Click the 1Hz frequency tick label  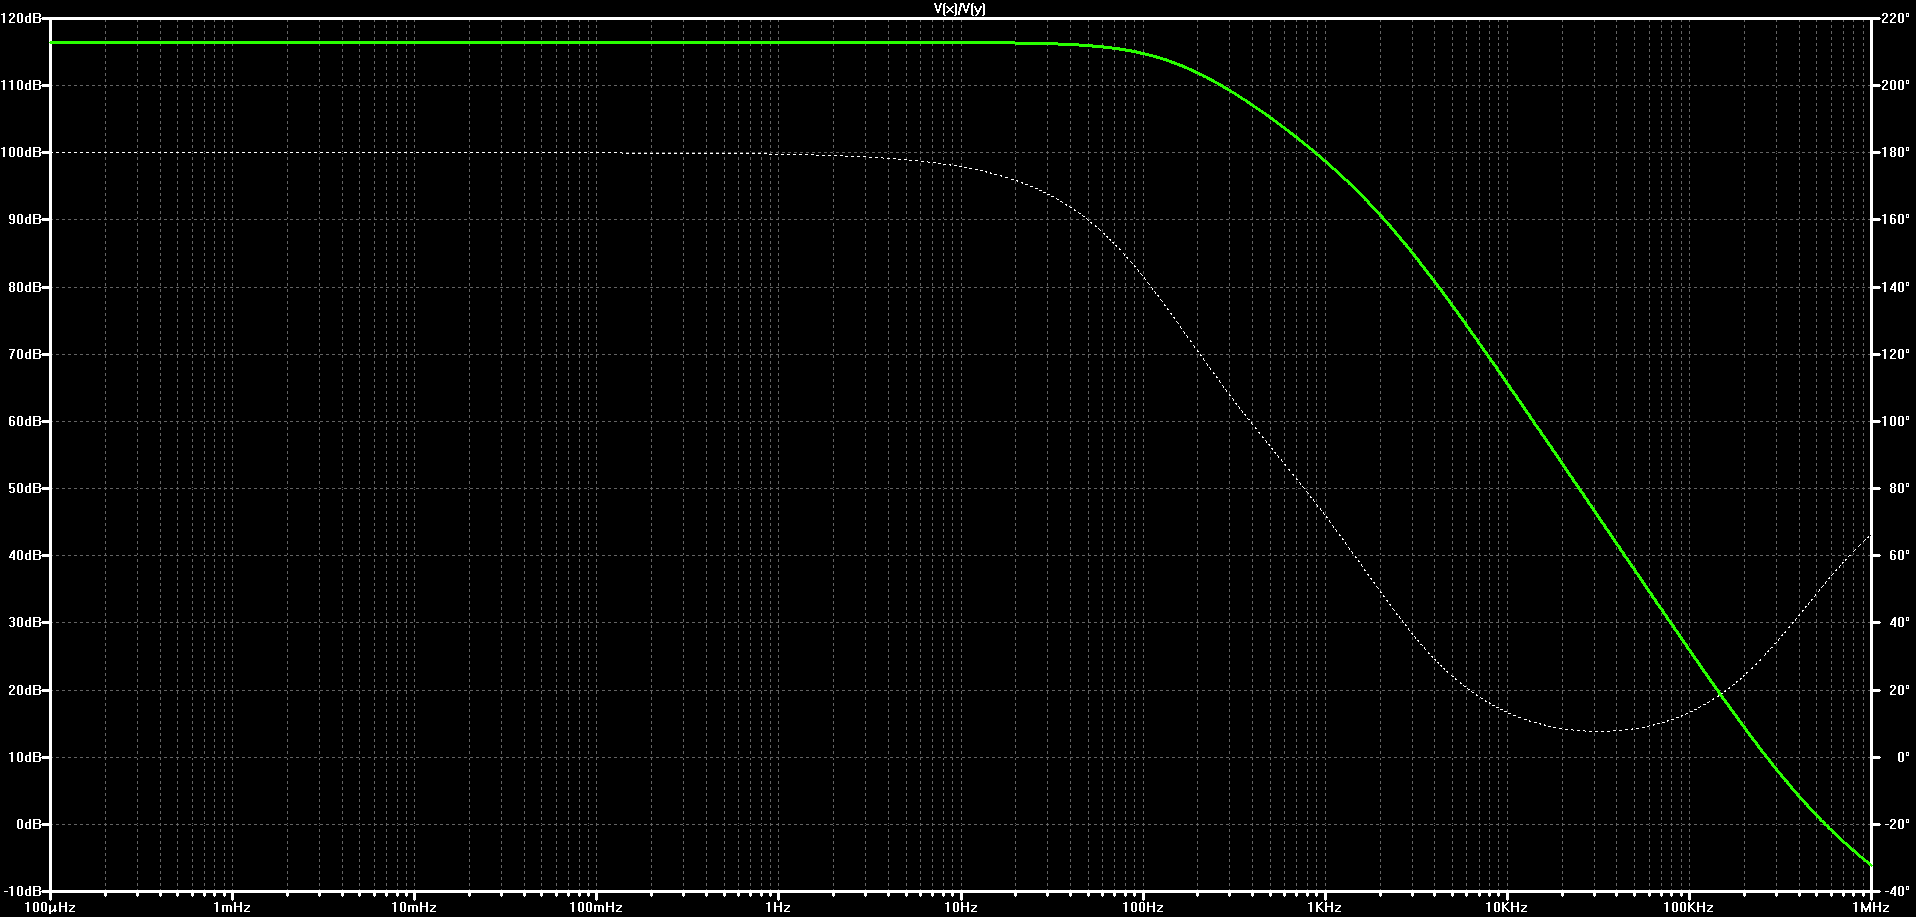(778, 908)
